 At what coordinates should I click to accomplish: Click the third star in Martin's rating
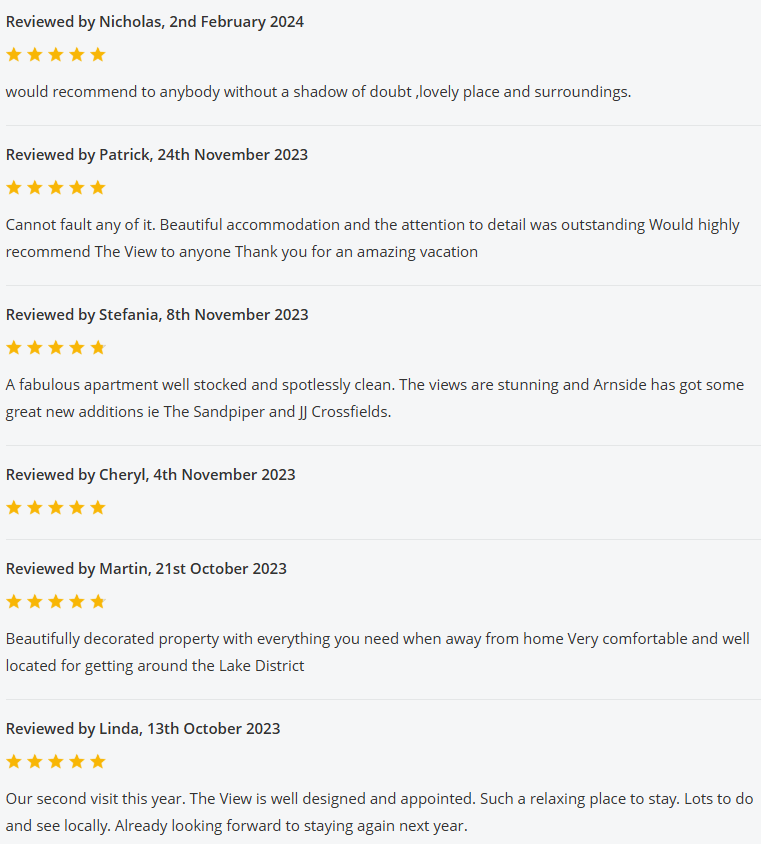tap(55, 602)
